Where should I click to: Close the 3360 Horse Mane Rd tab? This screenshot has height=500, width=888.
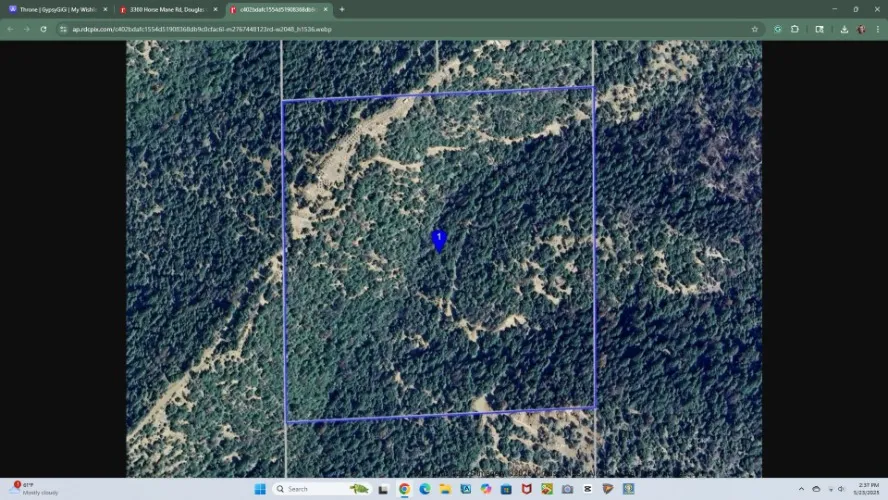(x=216, y=9)
